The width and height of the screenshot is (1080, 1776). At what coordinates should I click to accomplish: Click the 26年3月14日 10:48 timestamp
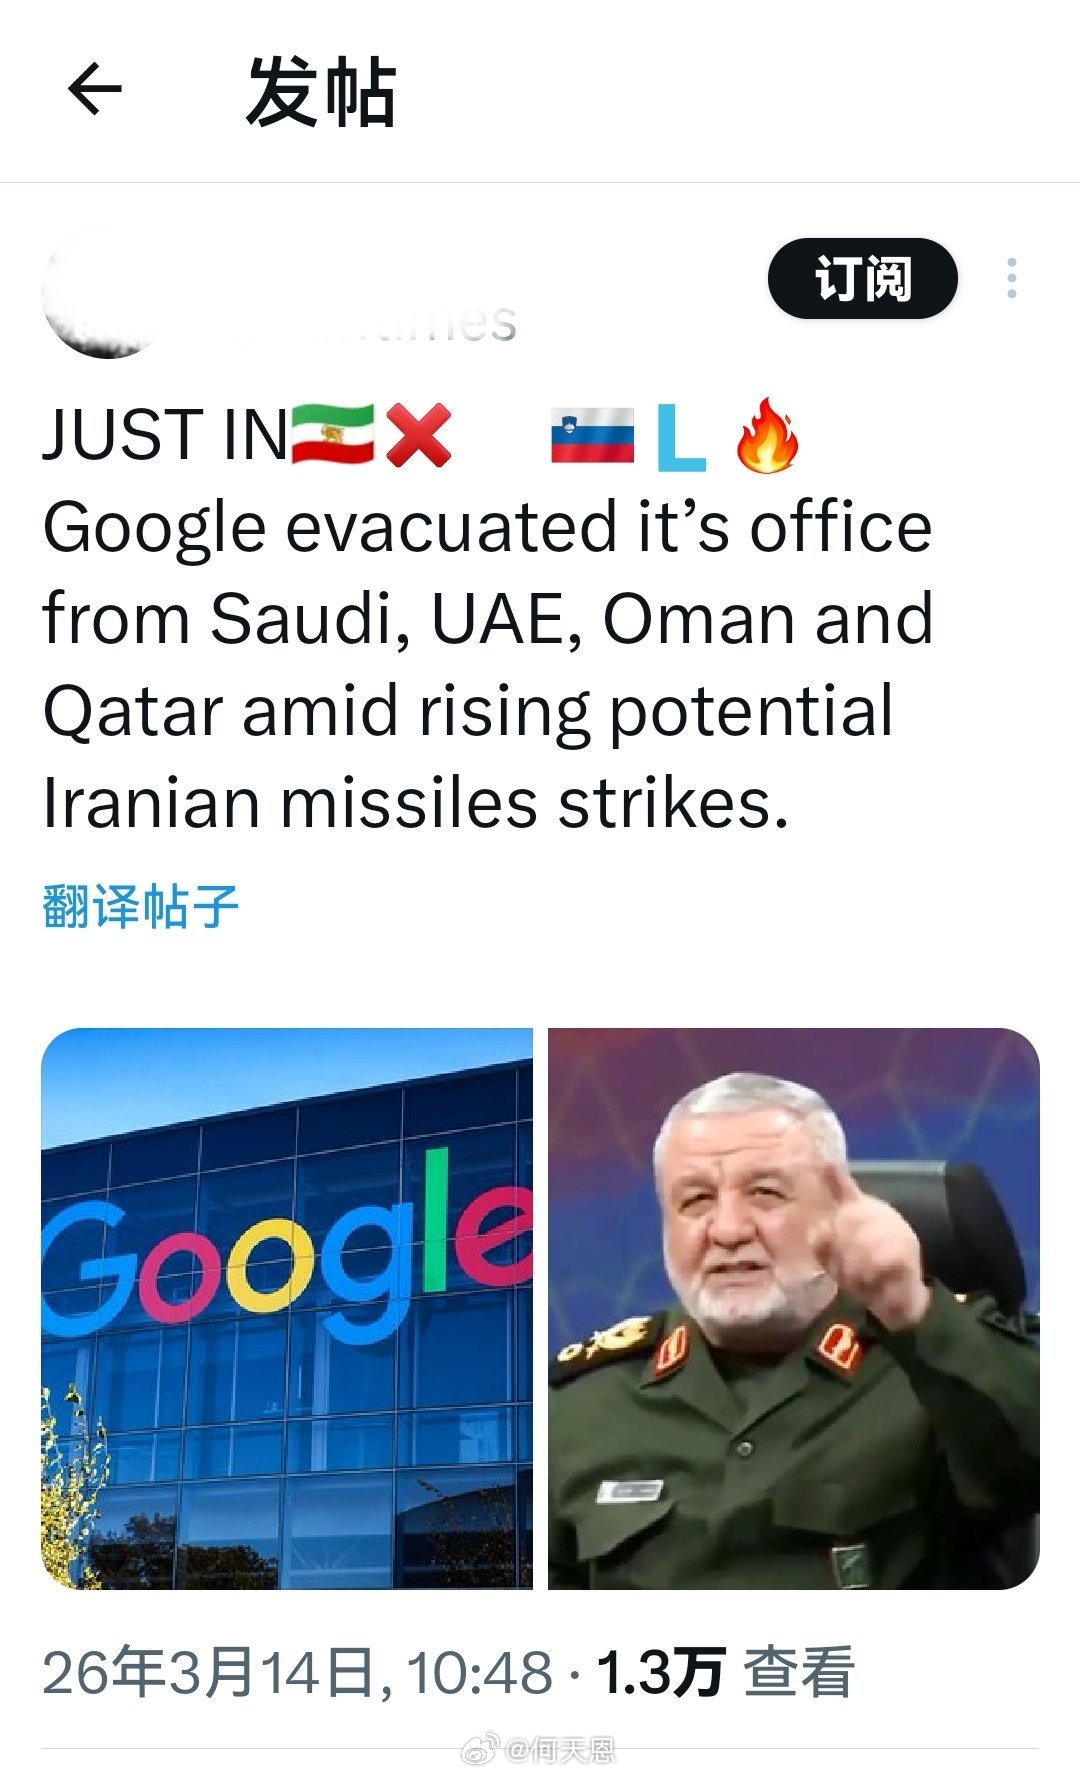click(297, 1672)
